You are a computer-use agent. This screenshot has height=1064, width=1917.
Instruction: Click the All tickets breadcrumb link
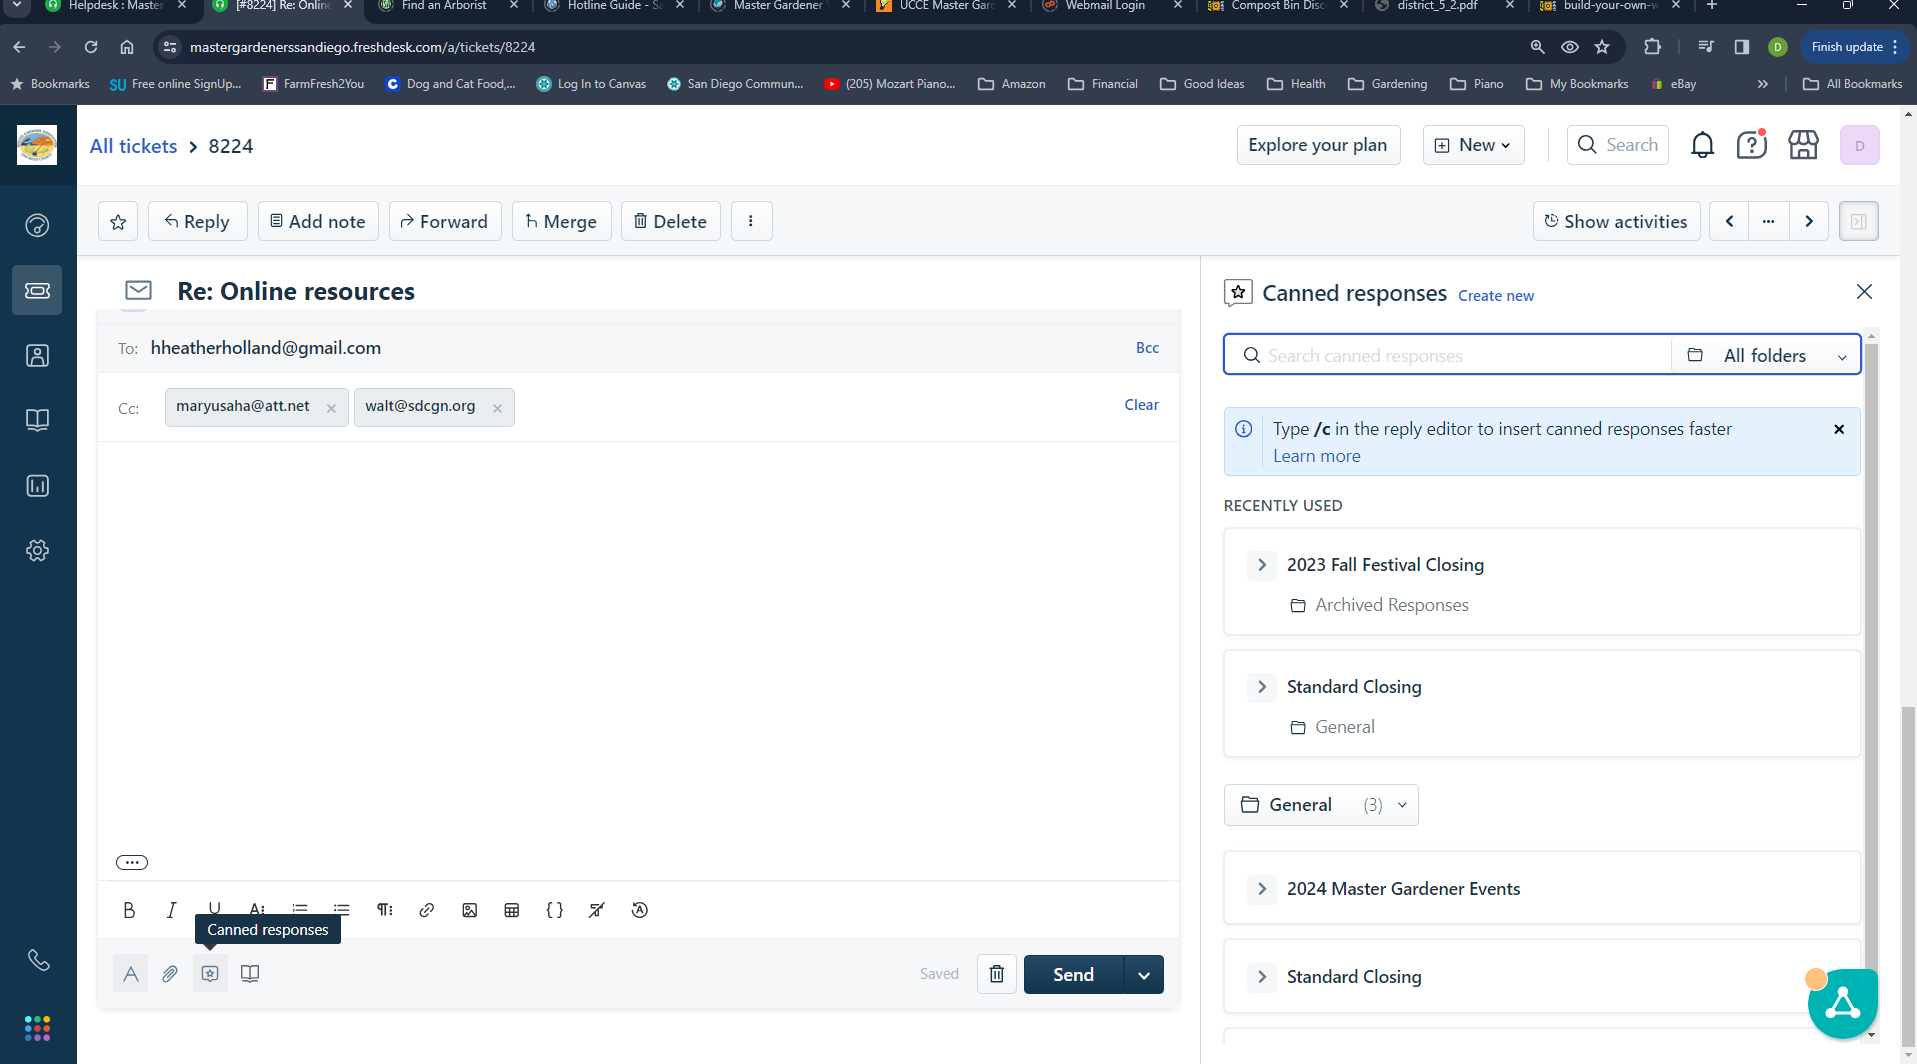coord(133,146)
